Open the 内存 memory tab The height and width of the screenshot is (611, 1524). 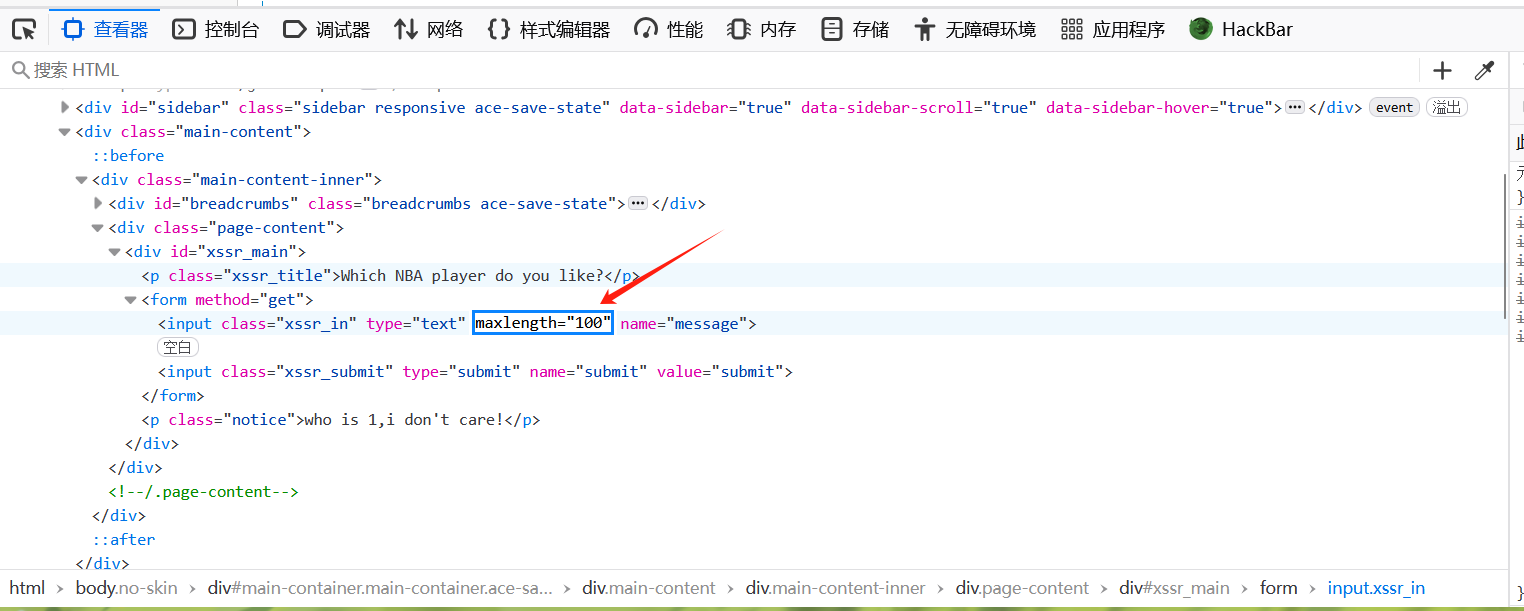[x=762, y=29]
